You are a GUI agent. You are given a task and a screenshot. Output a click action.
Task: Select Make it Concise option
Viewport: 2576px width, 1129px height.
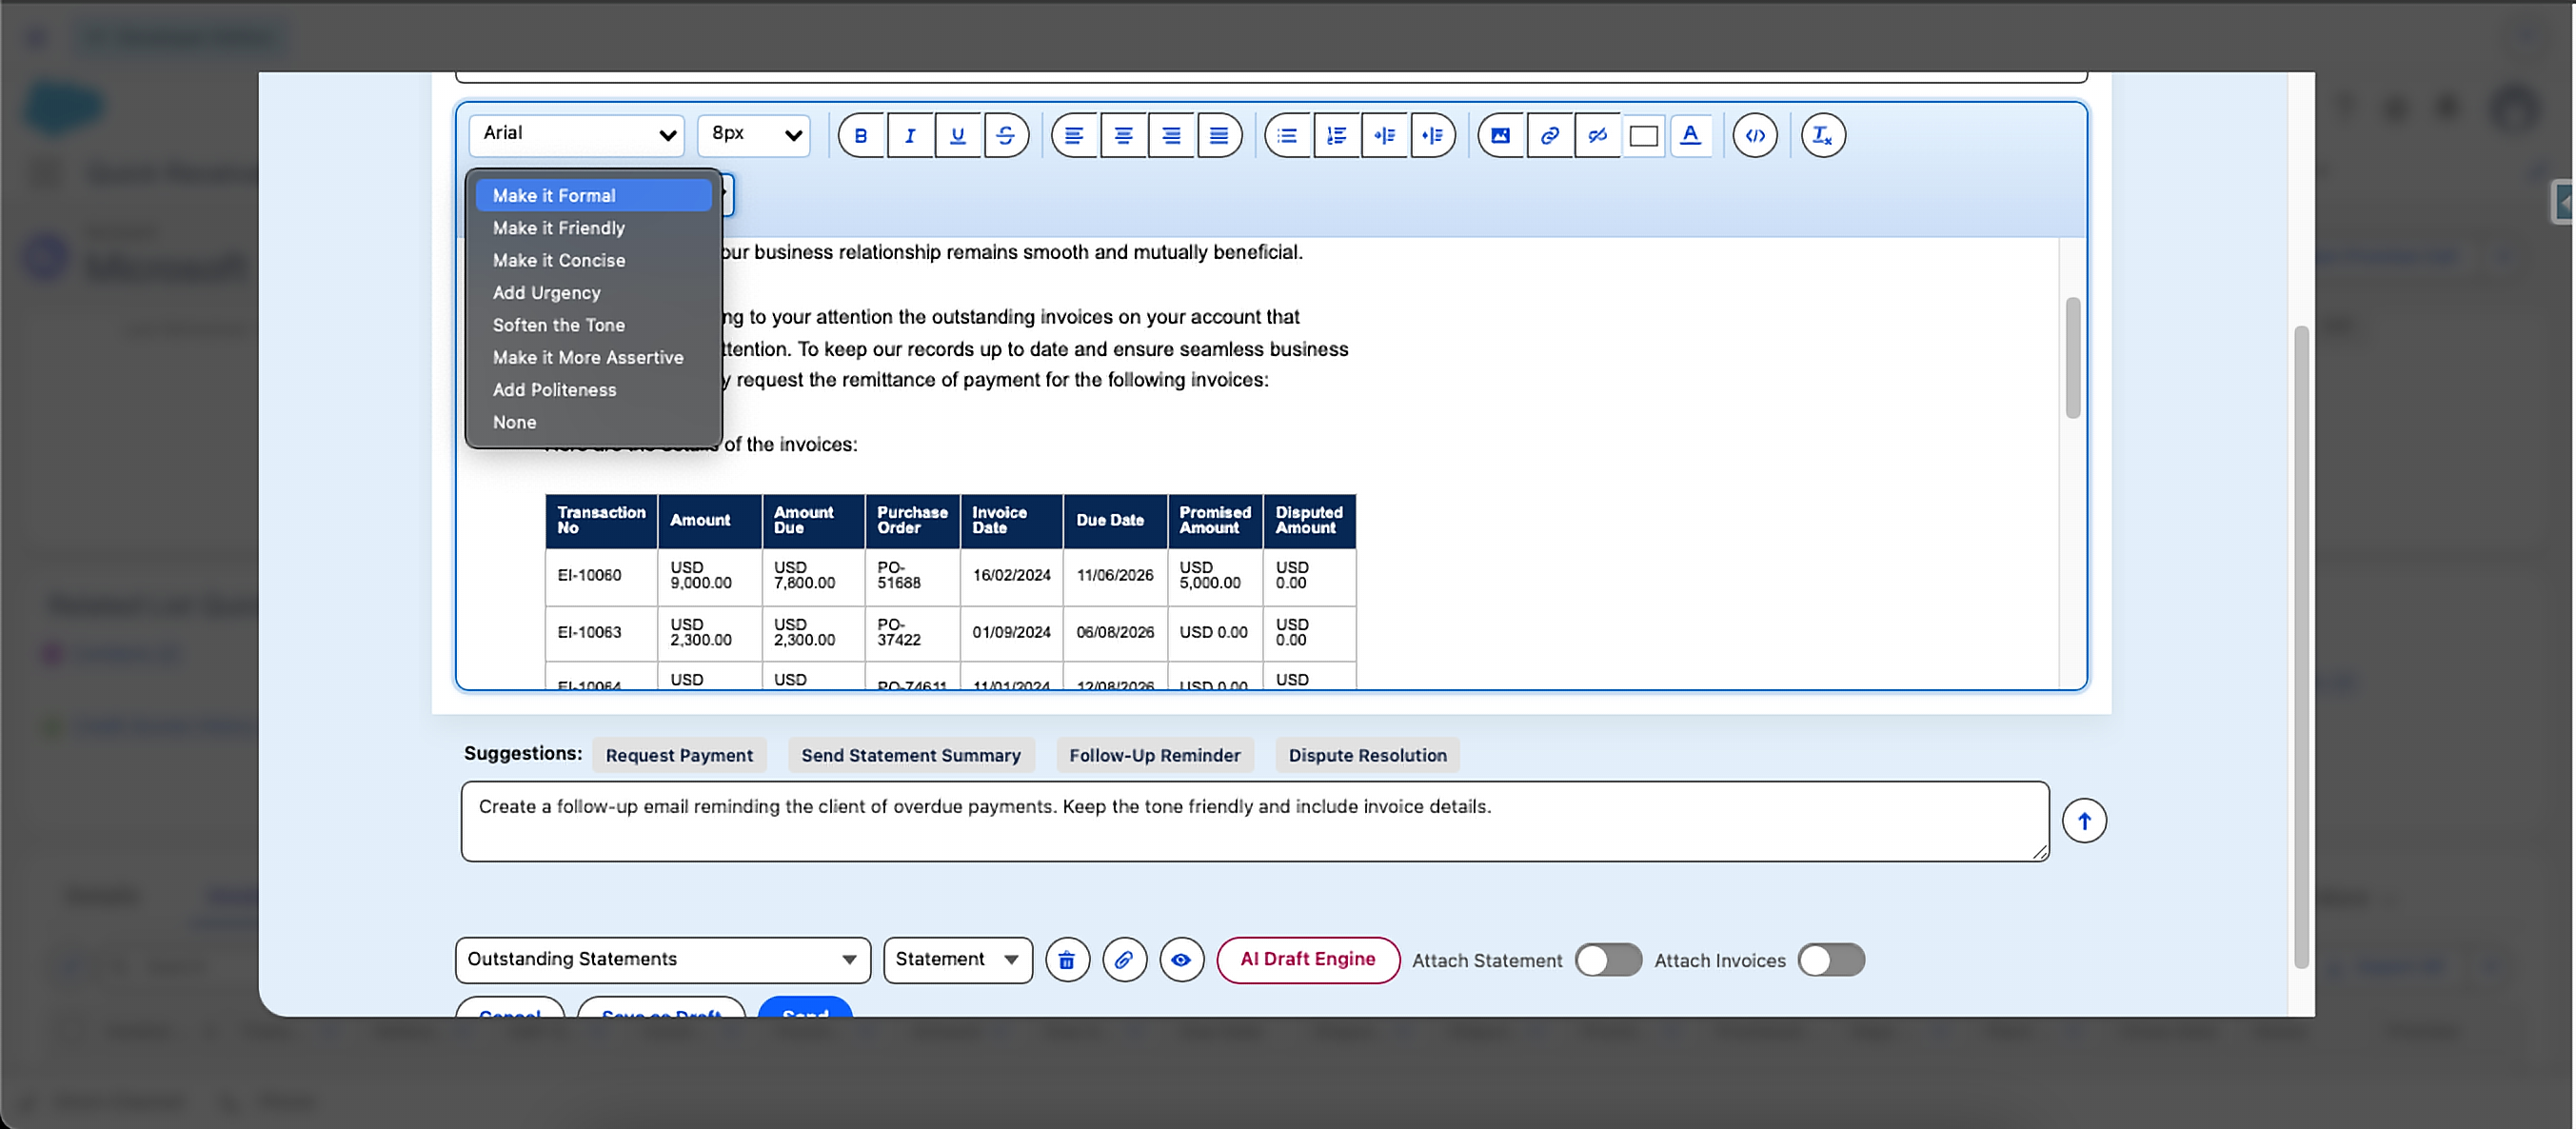pos(594,260)
